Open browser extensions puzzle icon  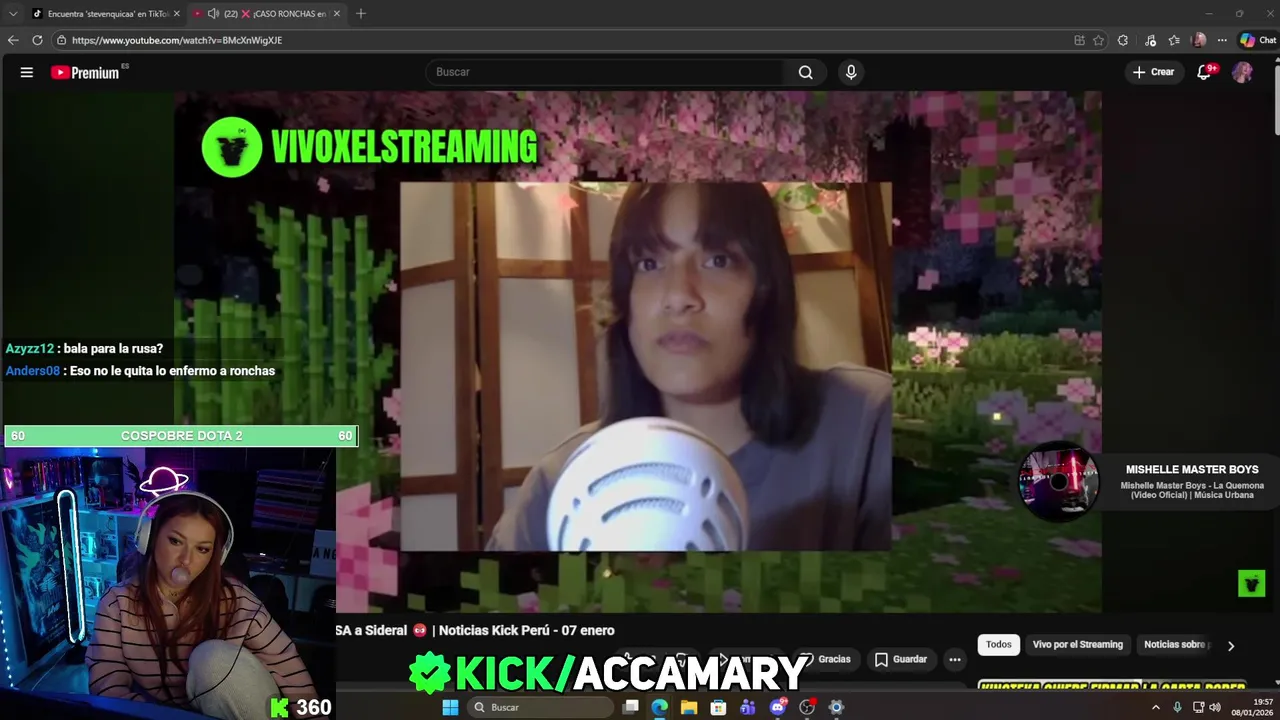pos(1123,40)
